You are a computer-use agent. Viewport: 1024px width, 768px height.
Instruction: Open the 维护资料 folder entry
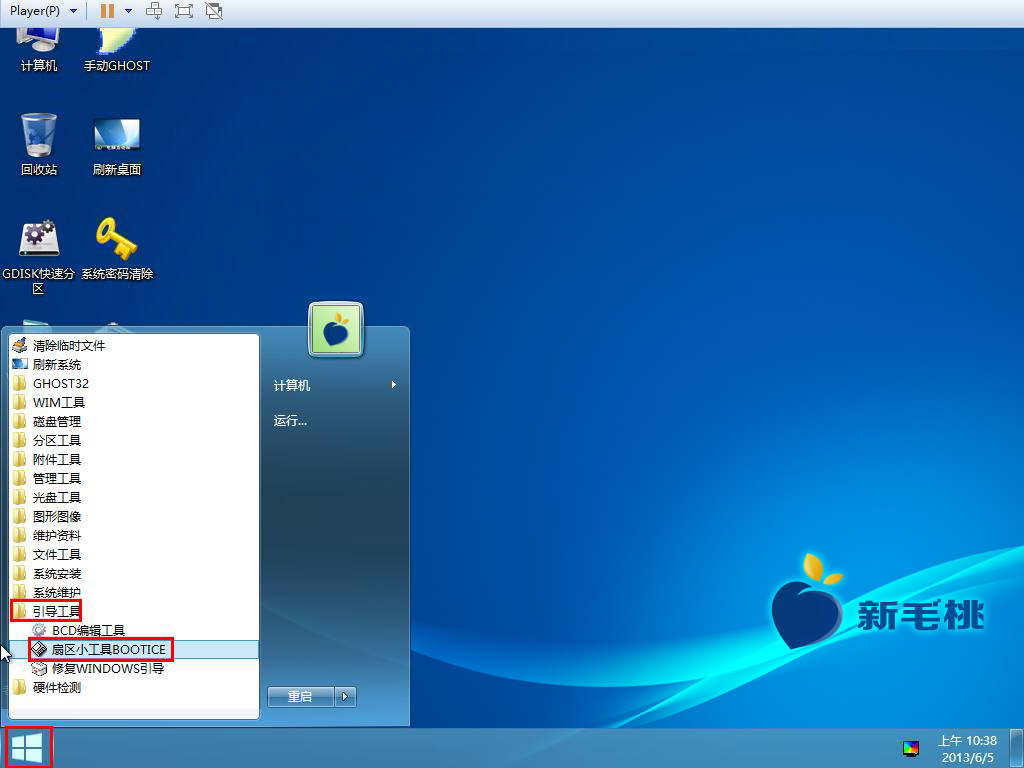pos(134,536)
